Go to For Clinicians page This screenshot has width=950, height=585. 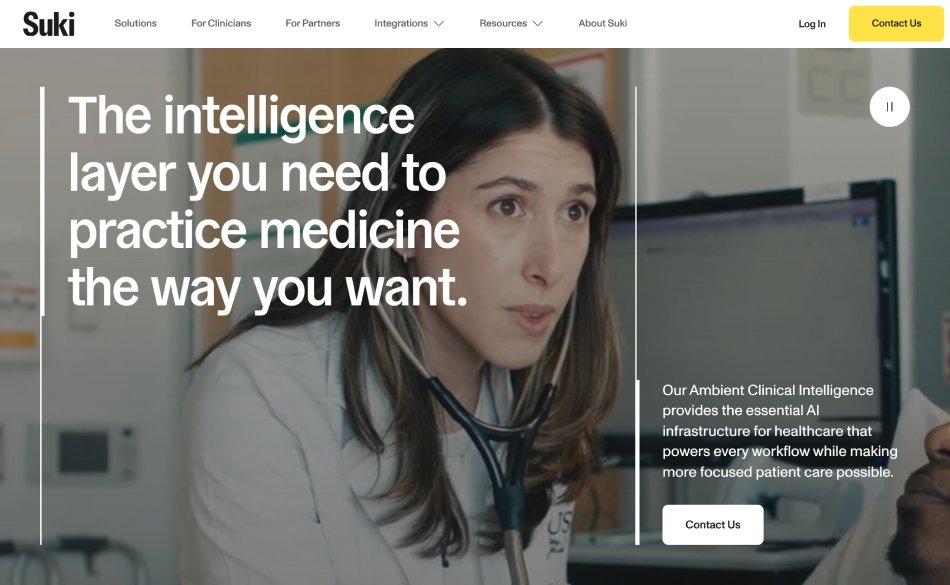point(221,23)
